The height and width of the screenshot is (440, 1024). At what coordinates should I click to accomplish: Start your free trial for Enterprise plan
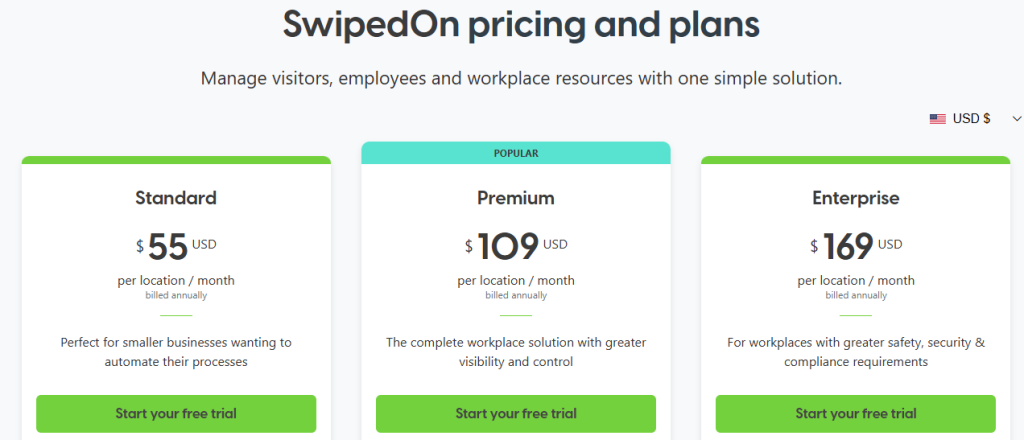856,413
